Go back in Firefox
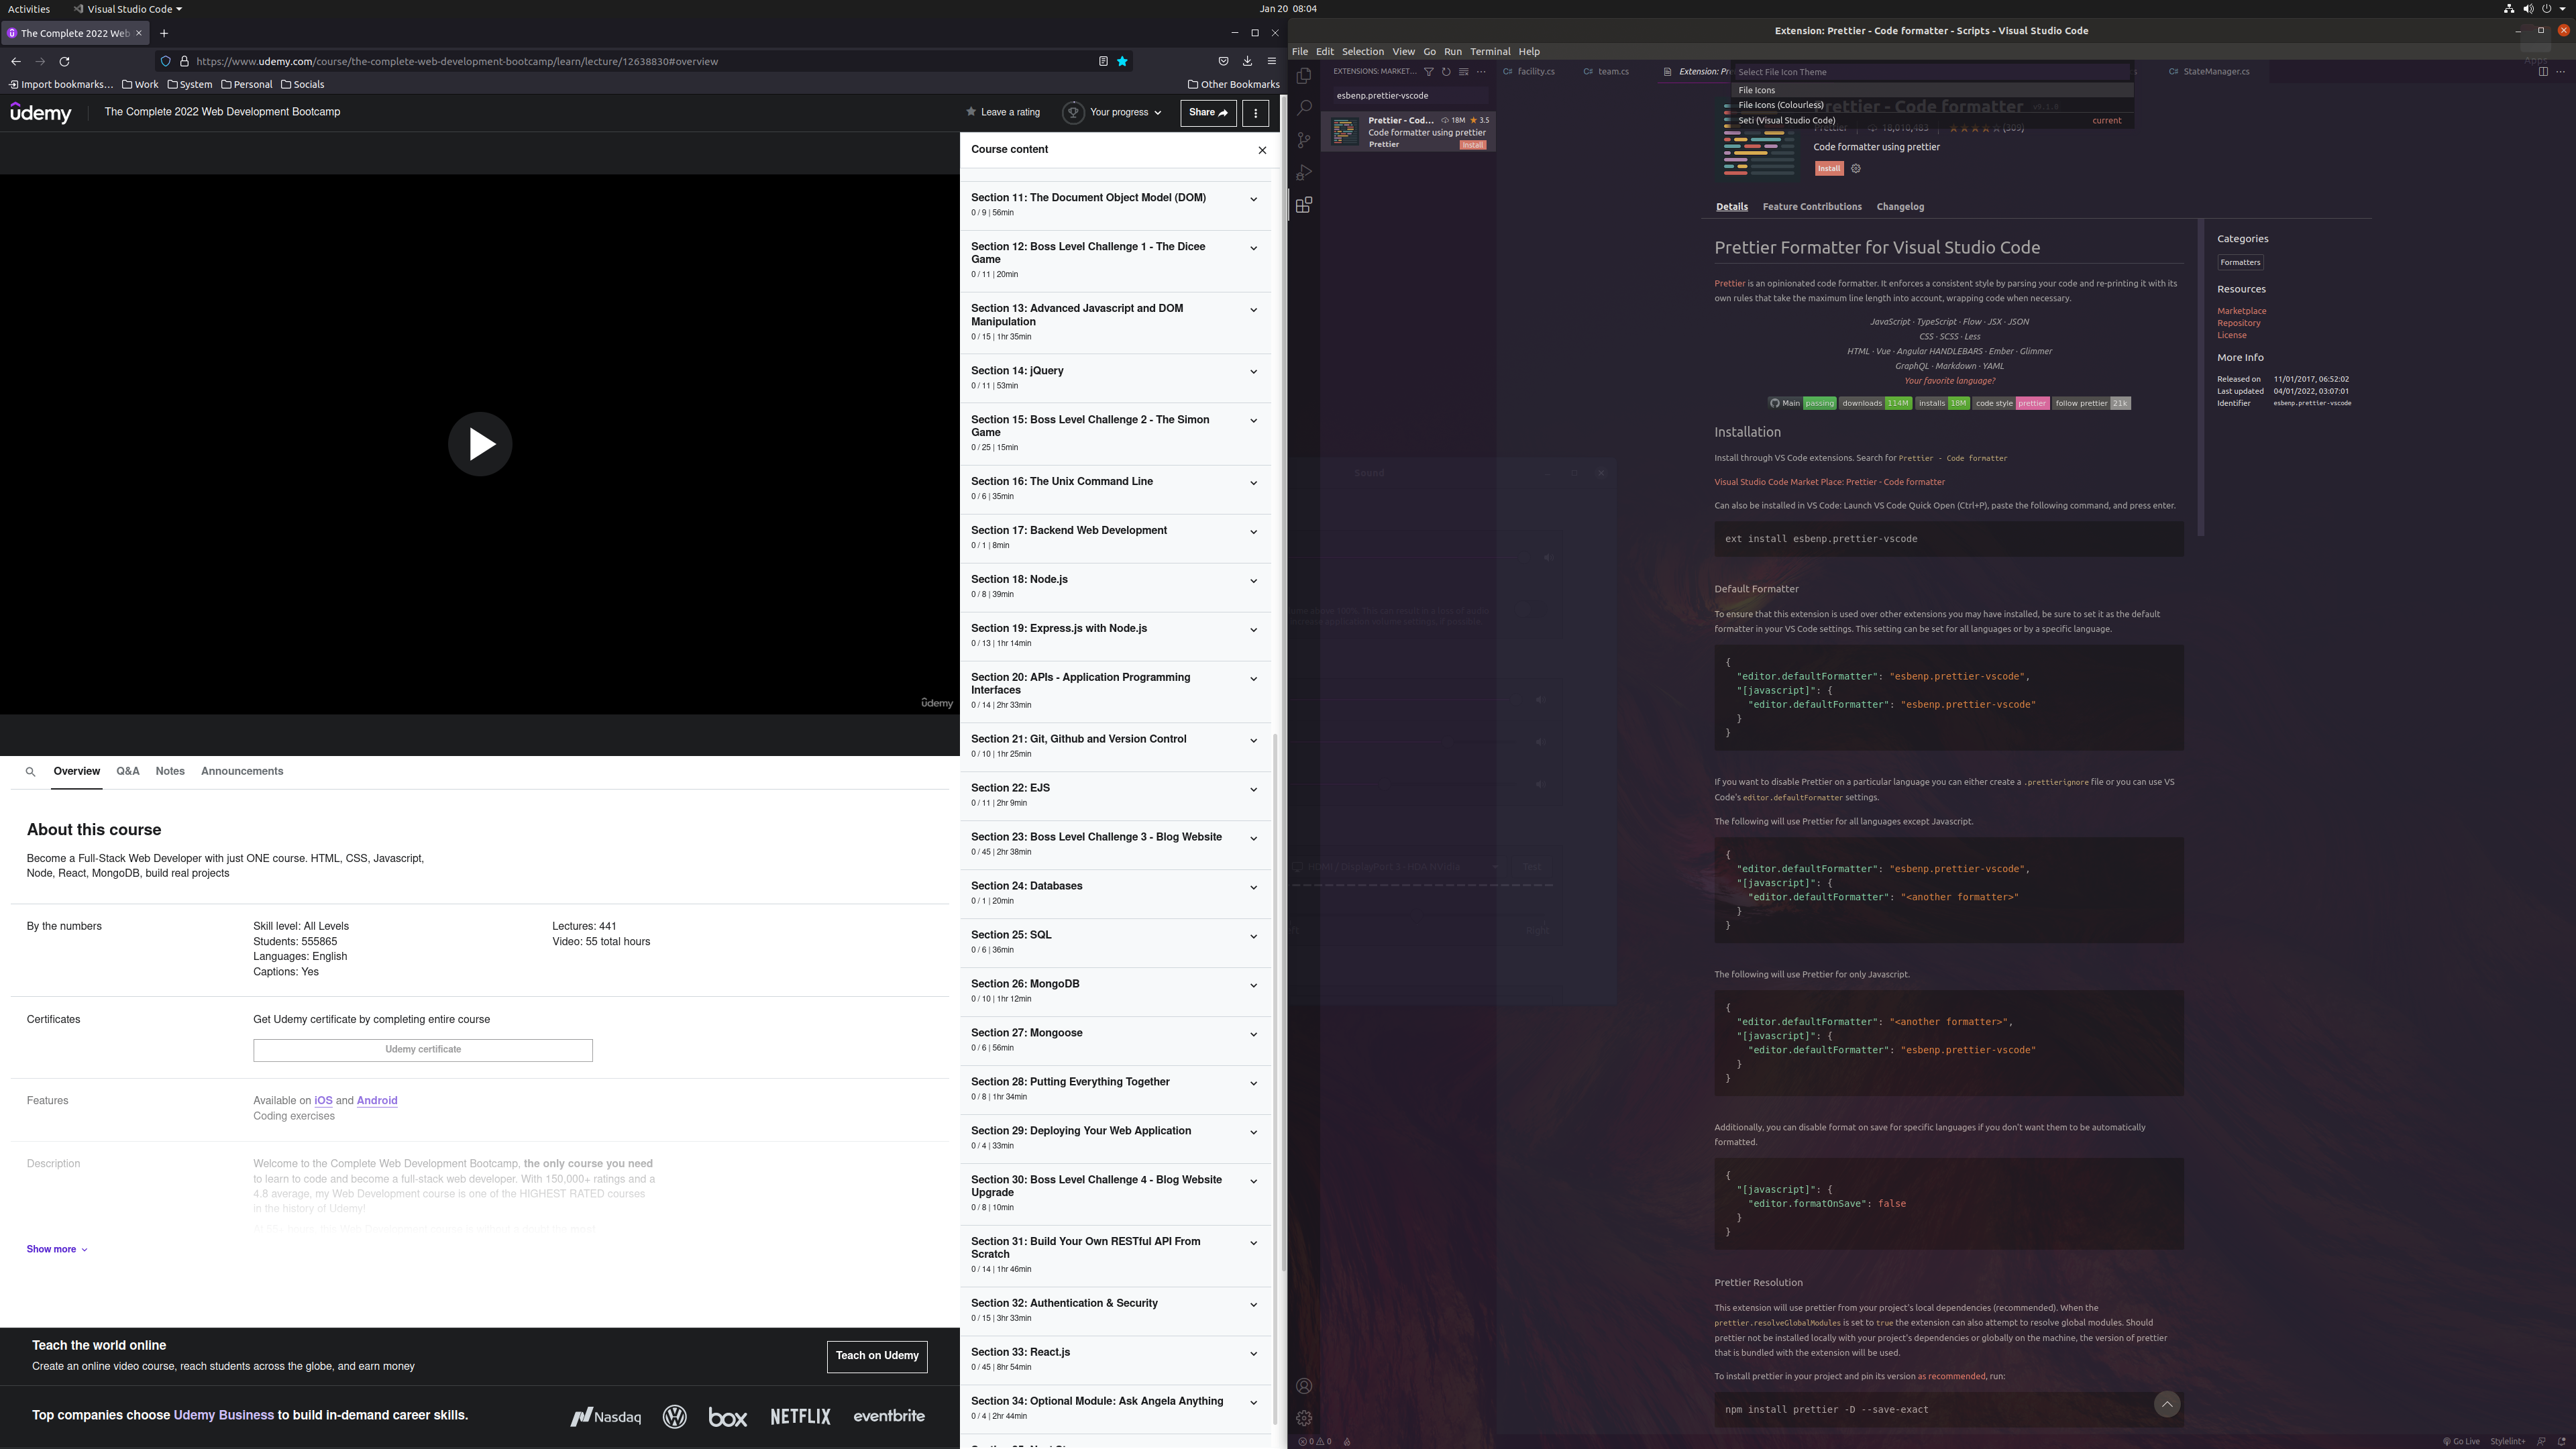Image resolution: width=2576 pixels, height=1449 pixels. click(x=16, y=61)
